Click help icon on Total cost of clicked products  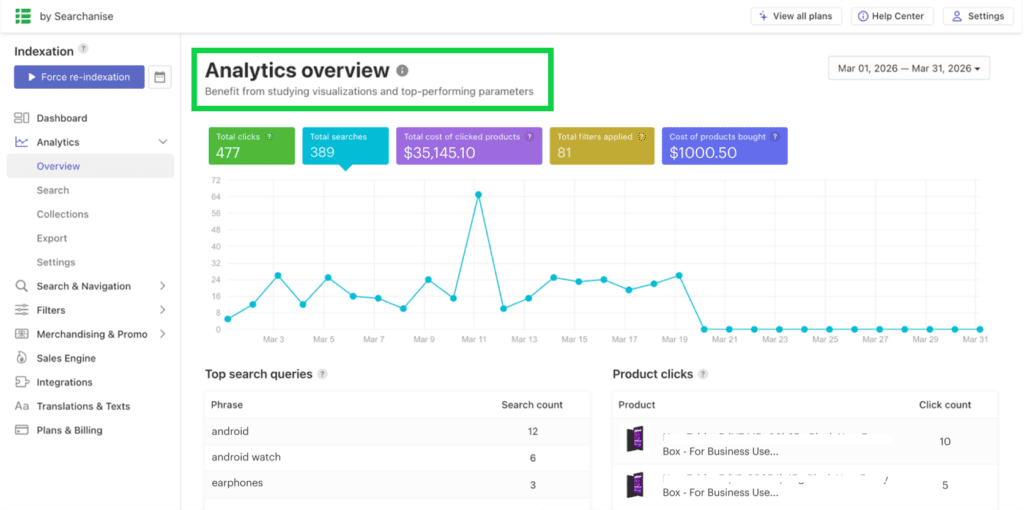[529, 137]
